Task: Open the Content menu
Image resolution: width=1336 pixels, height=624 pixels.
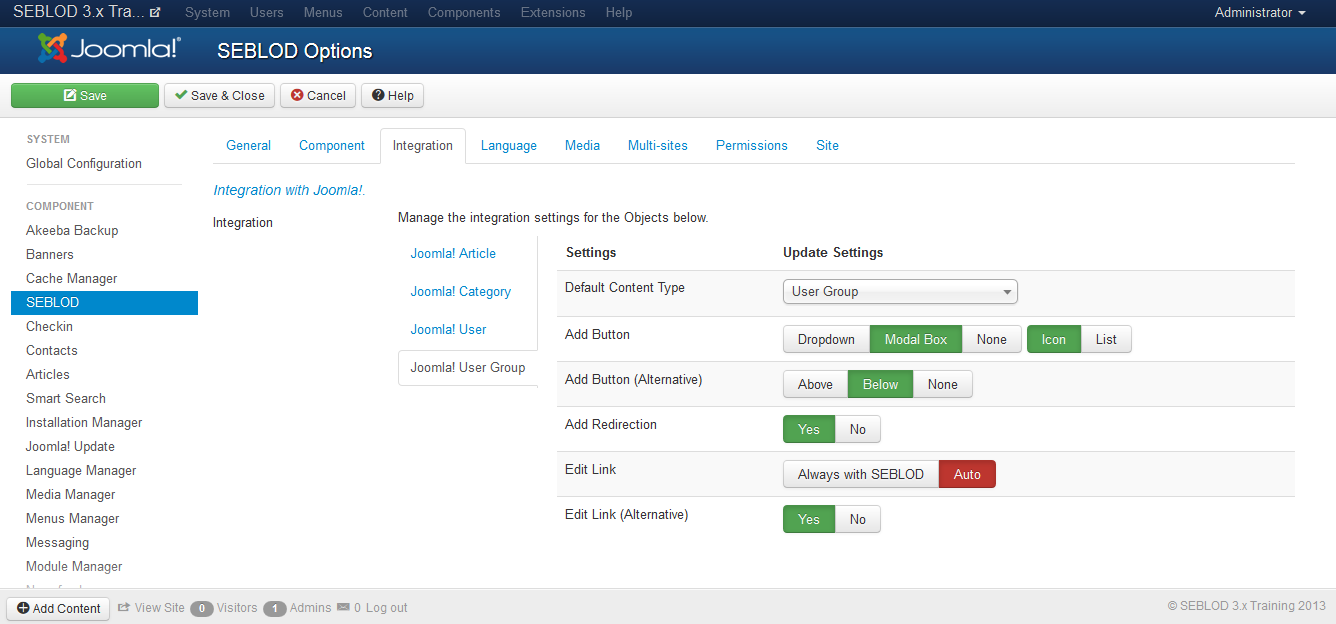Action: point(385,13)
